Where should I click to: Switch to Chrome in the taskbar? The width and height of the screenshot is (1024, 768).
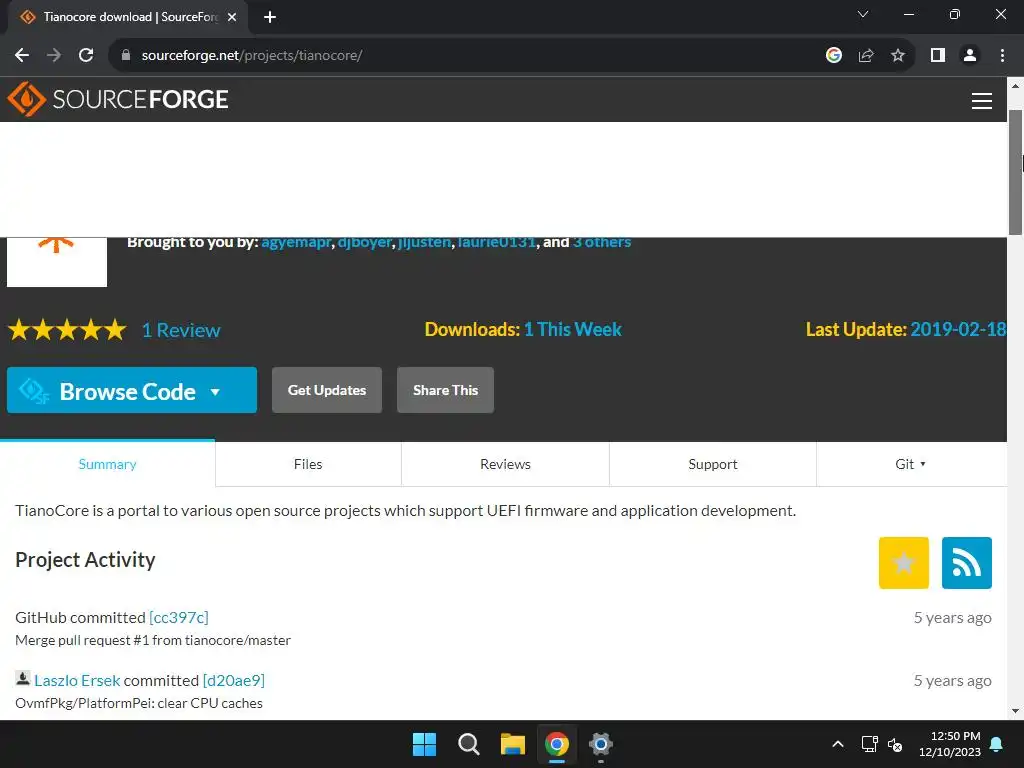tap(556, 744)
